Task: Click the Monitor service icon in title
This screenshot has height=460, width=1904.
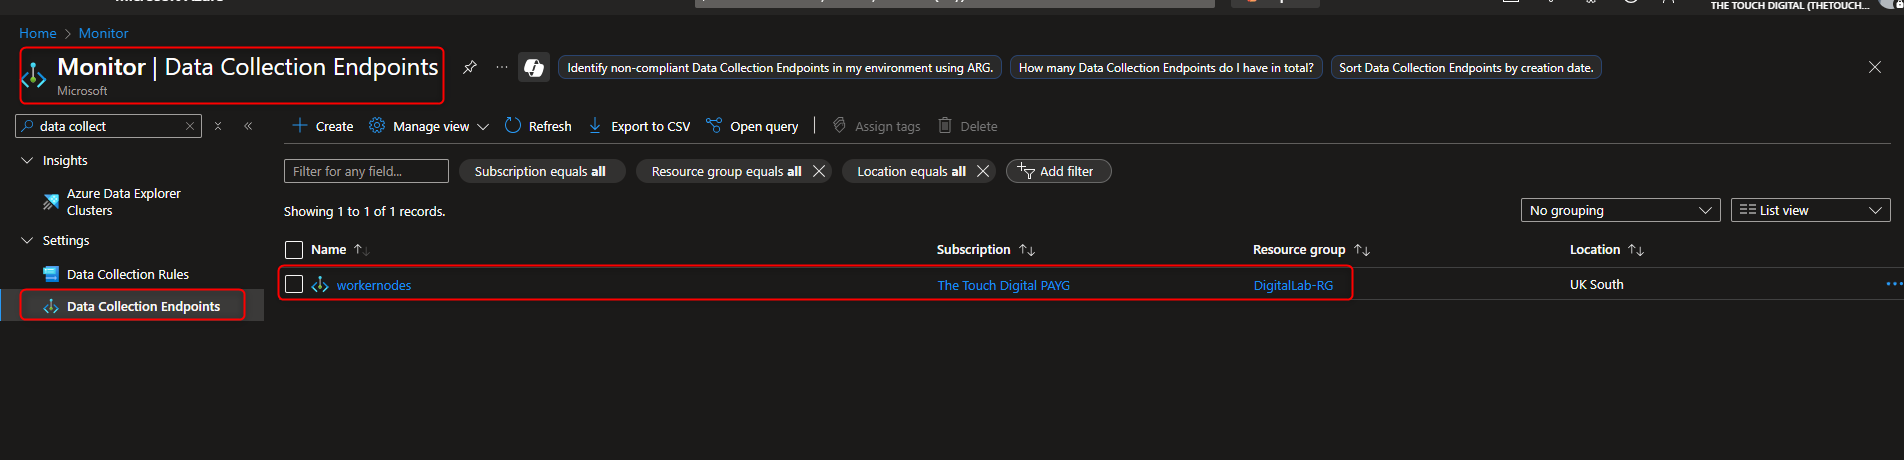Action: tap(34, 75)
